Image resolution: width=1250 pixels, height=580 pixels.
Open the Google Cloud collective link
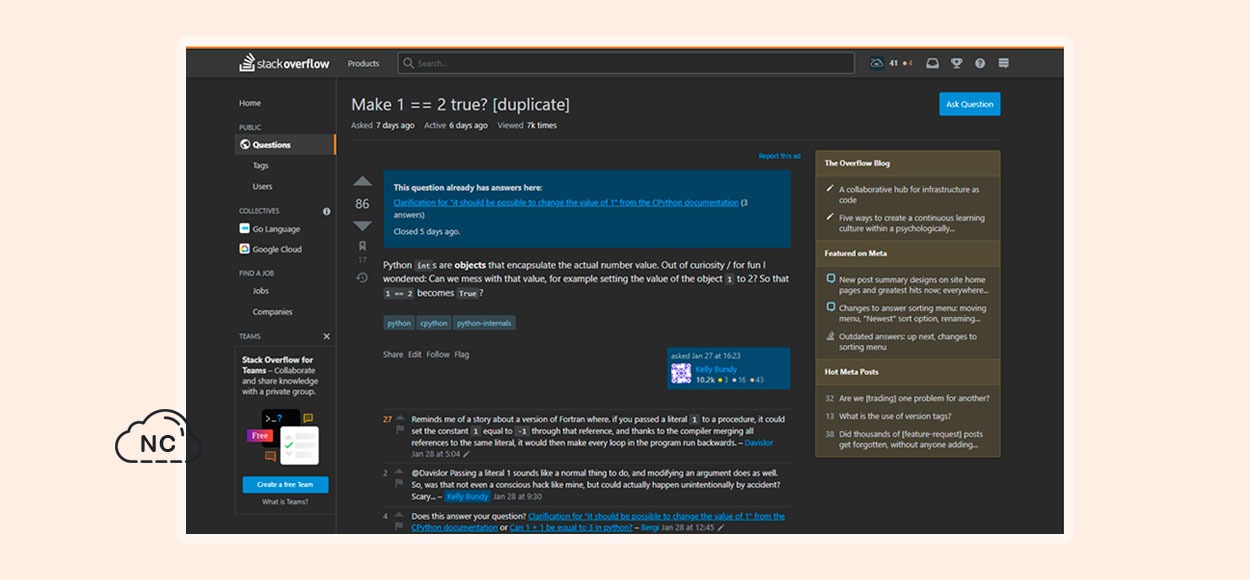[277, 249]
